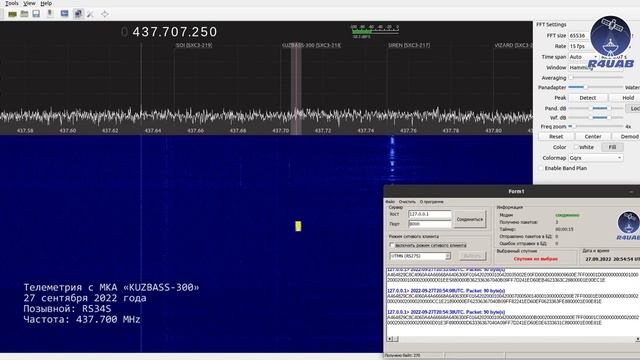Click the greyed Выбрать button
This screenshot has width=640, height=360.
(473, 256)
